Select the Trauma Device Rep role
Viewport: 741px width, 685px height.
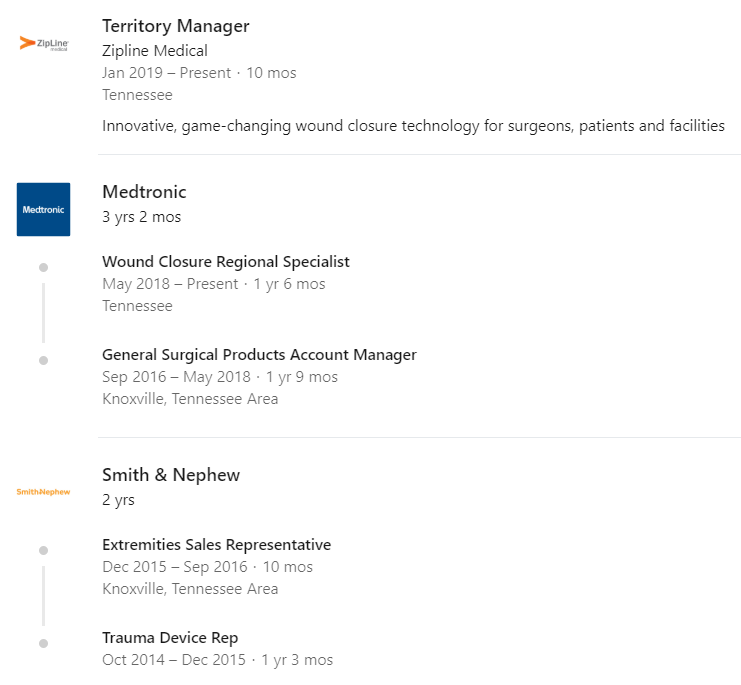(170, 638)
